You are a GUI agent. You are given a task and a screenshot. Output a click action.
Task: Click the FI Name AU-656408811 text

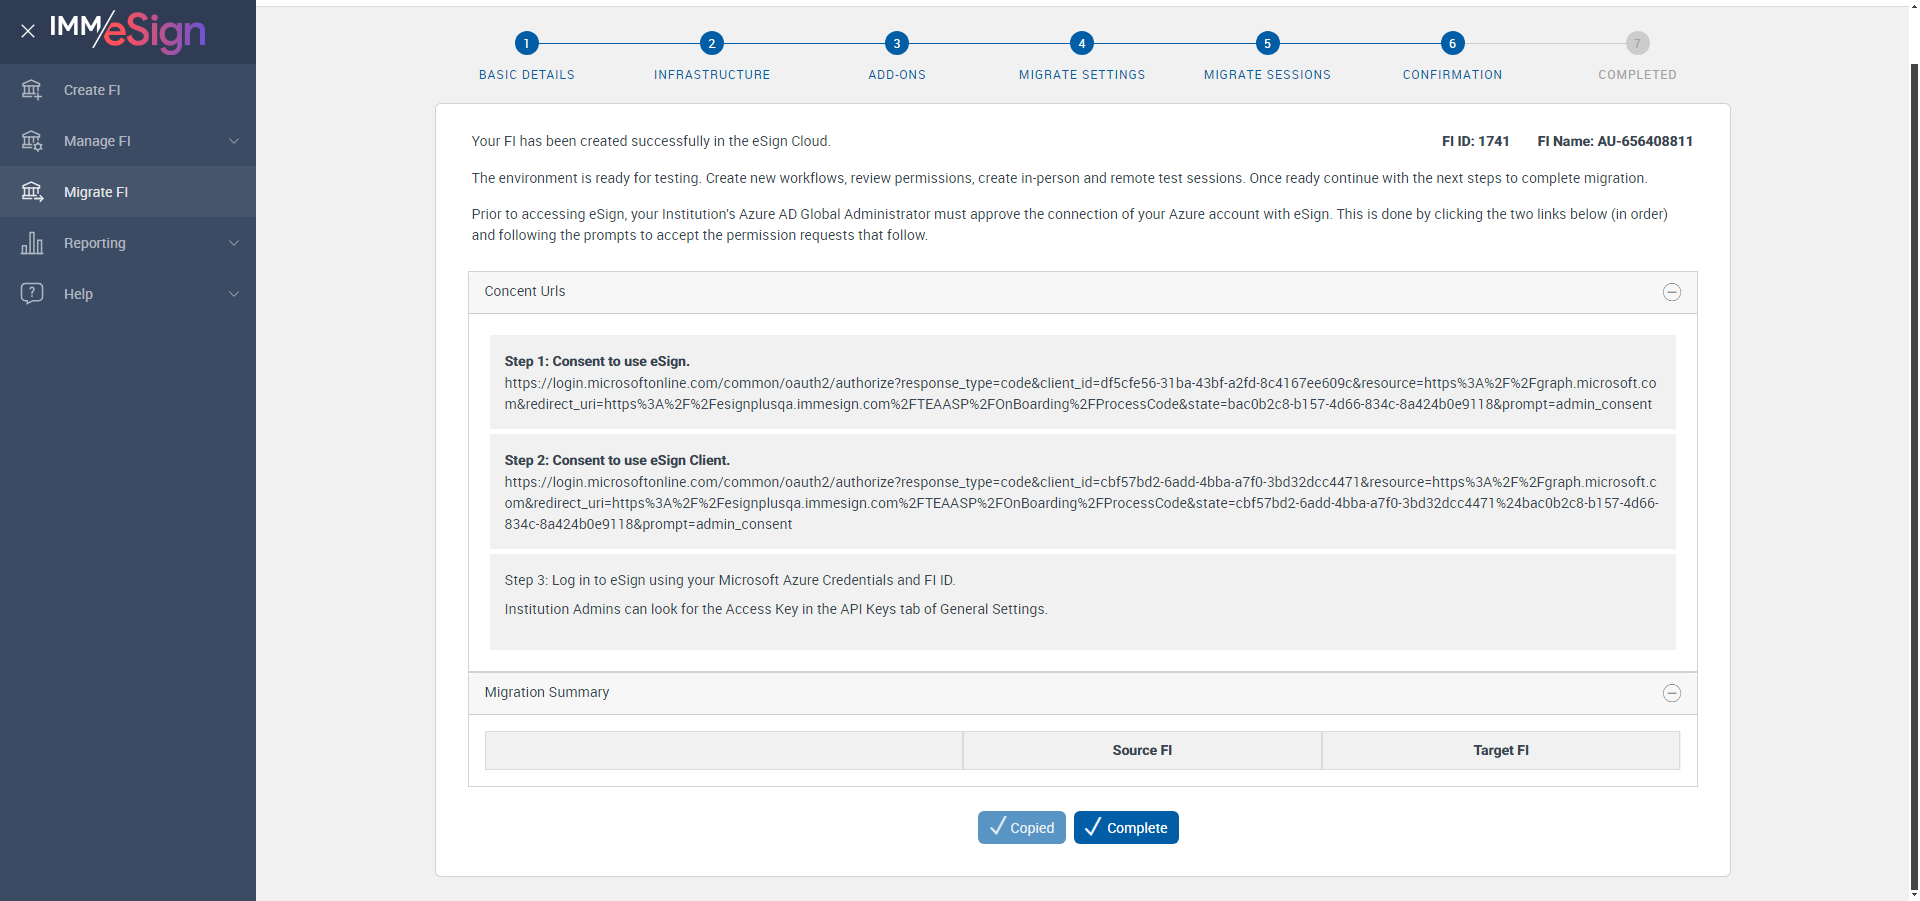coord(1615,142)
